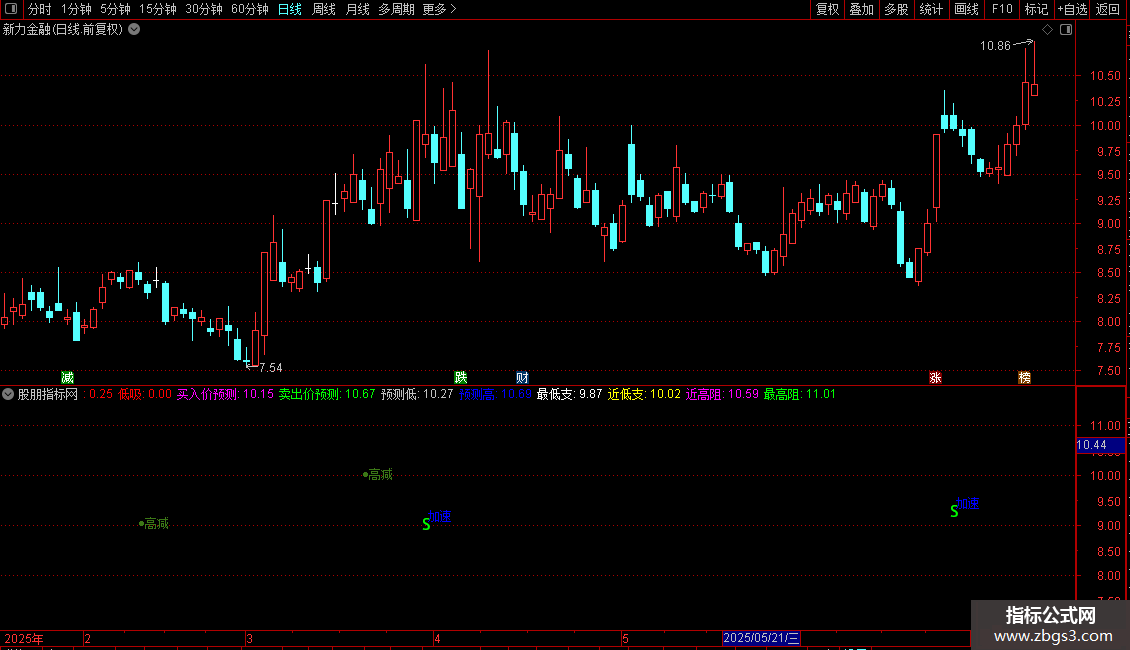Switch to 分时 intraday view
This screenshot has width=1130, height=650.
coord(40,9)
